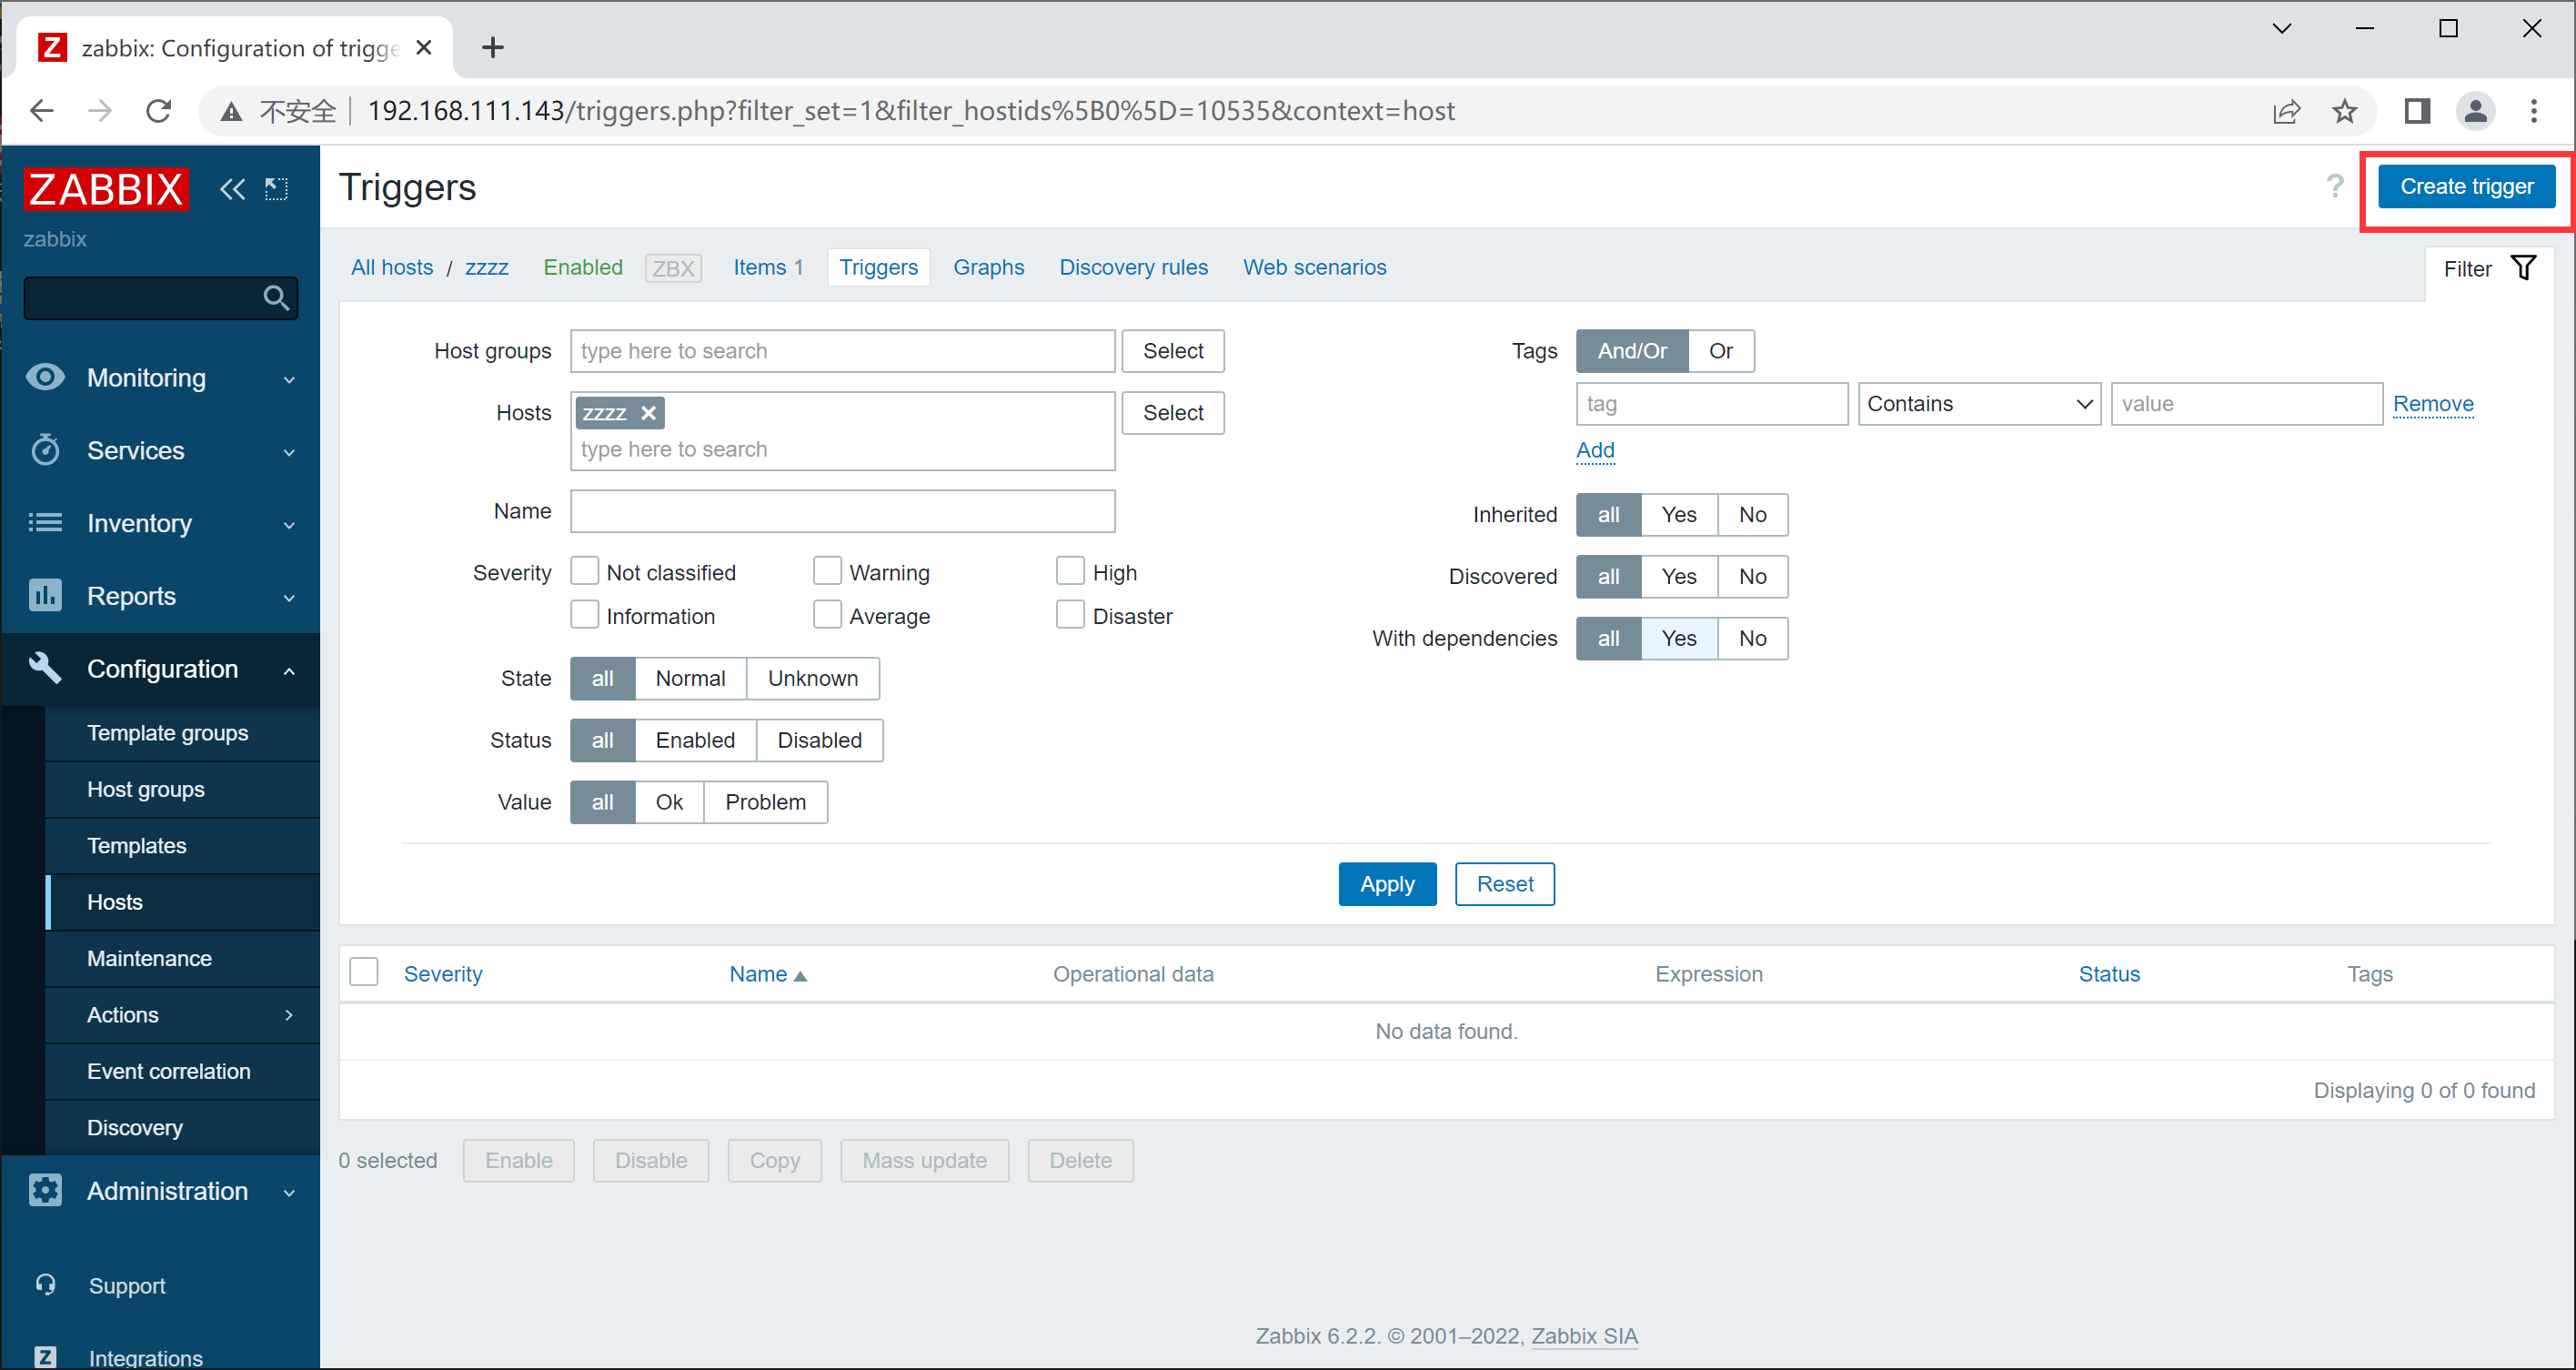This screenshot has width=2576, height=1370.
Task: Reload the page with browser refresh icon
Action: coord(158,110)
